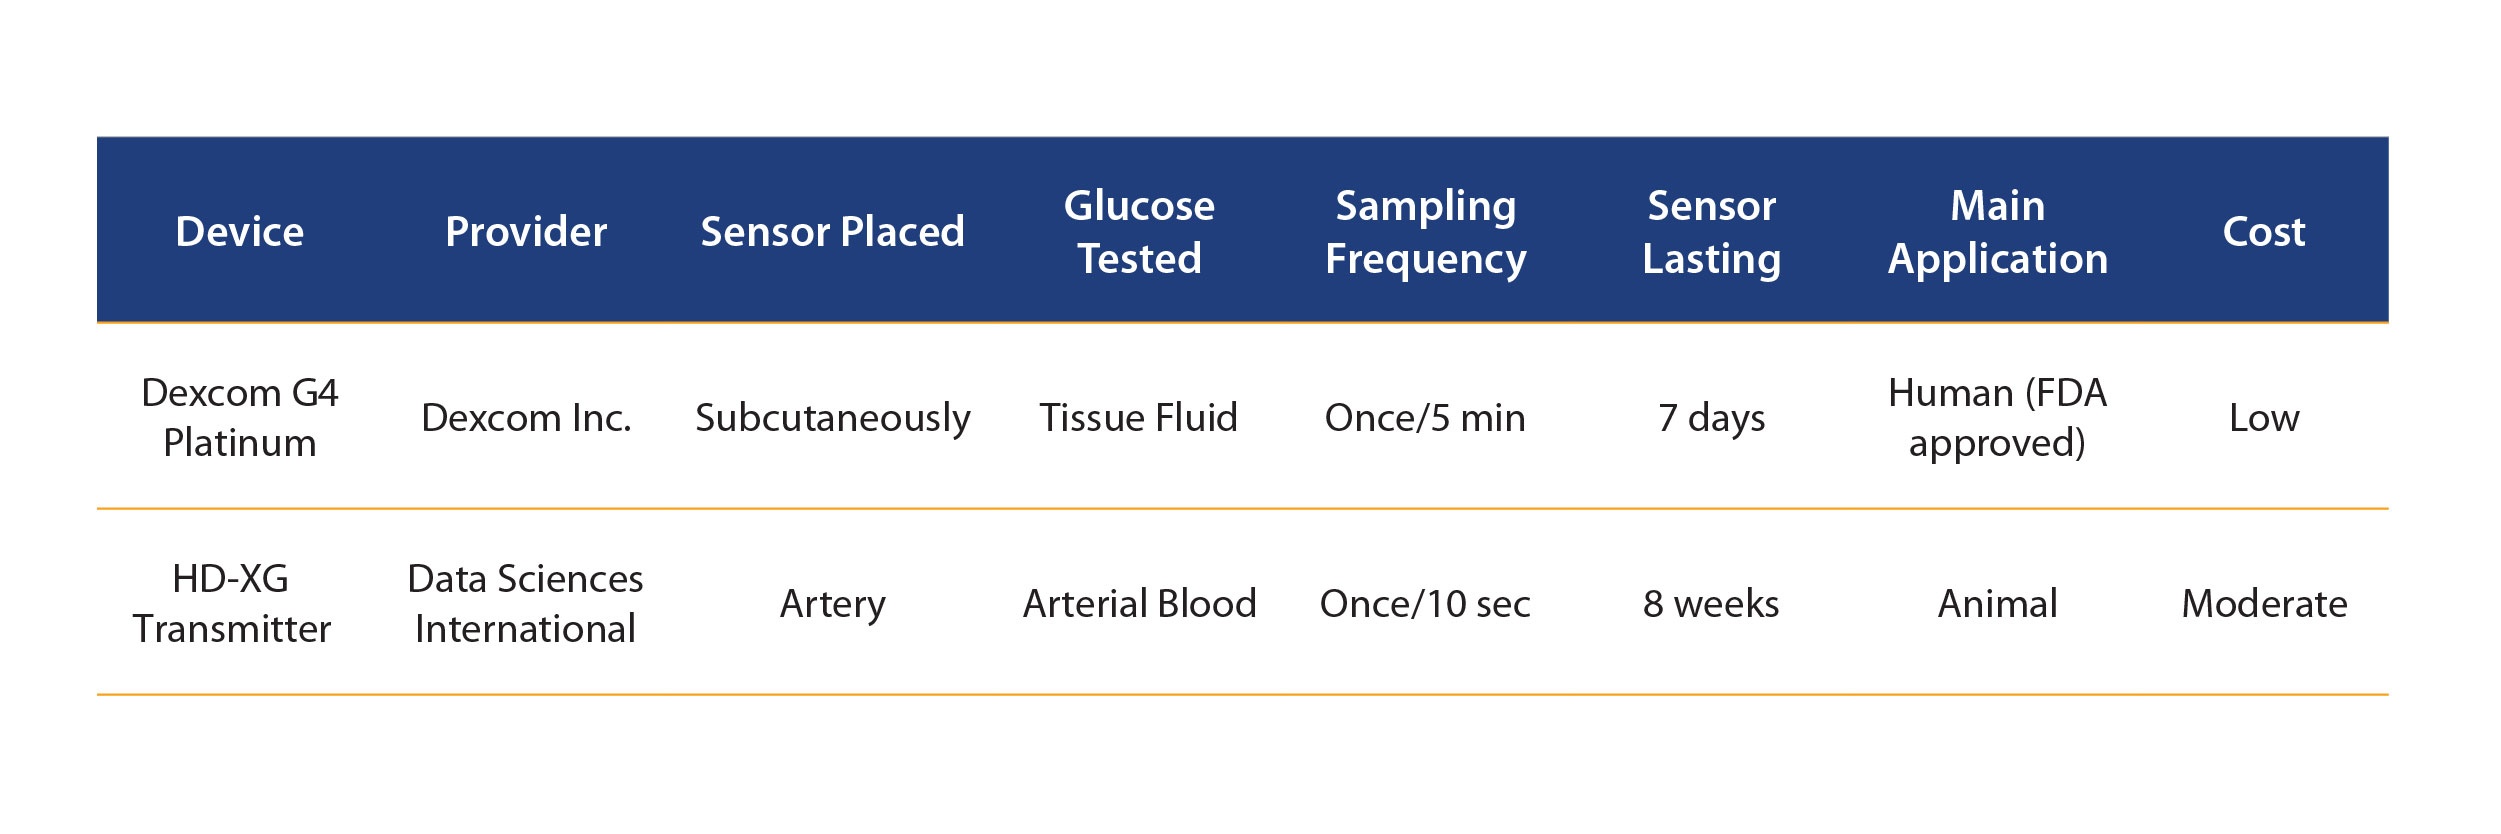Select the 7 days cell

coord(1711,418)
